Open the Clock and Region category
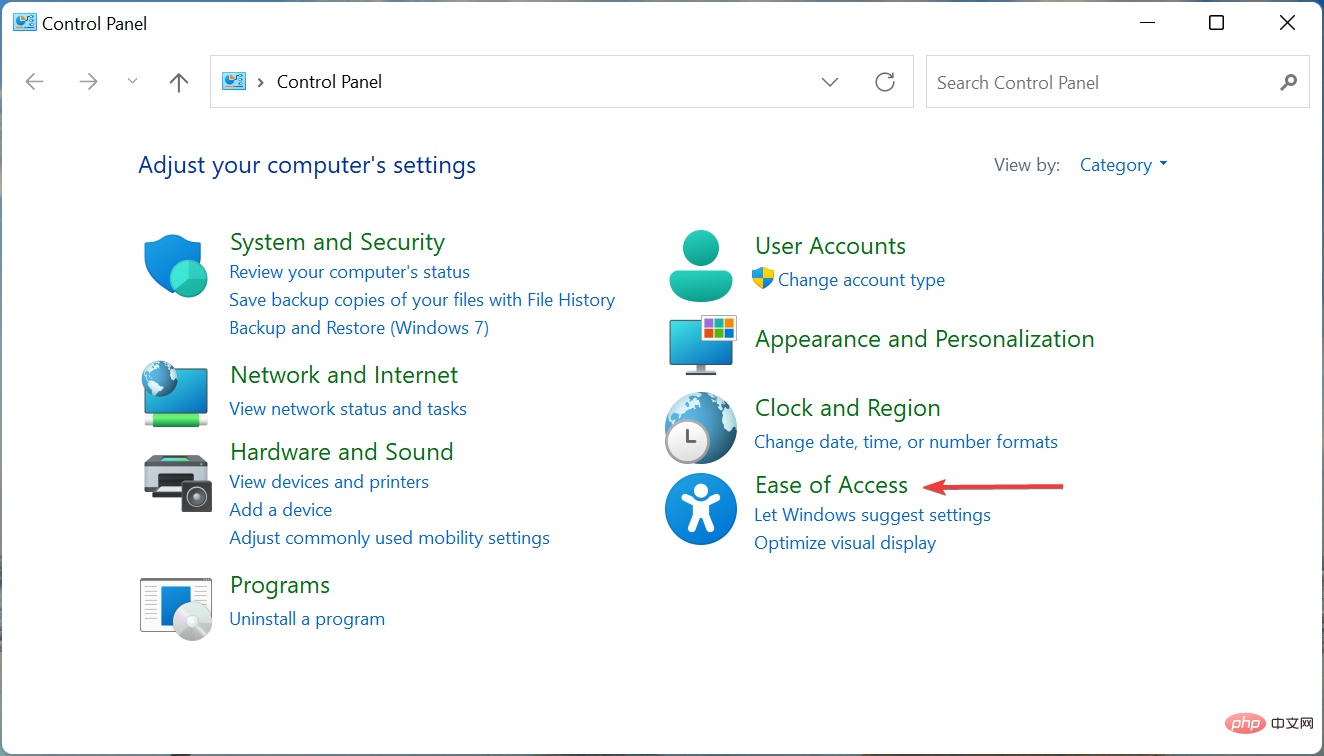 pyautogui.click(x=848, y=408)
